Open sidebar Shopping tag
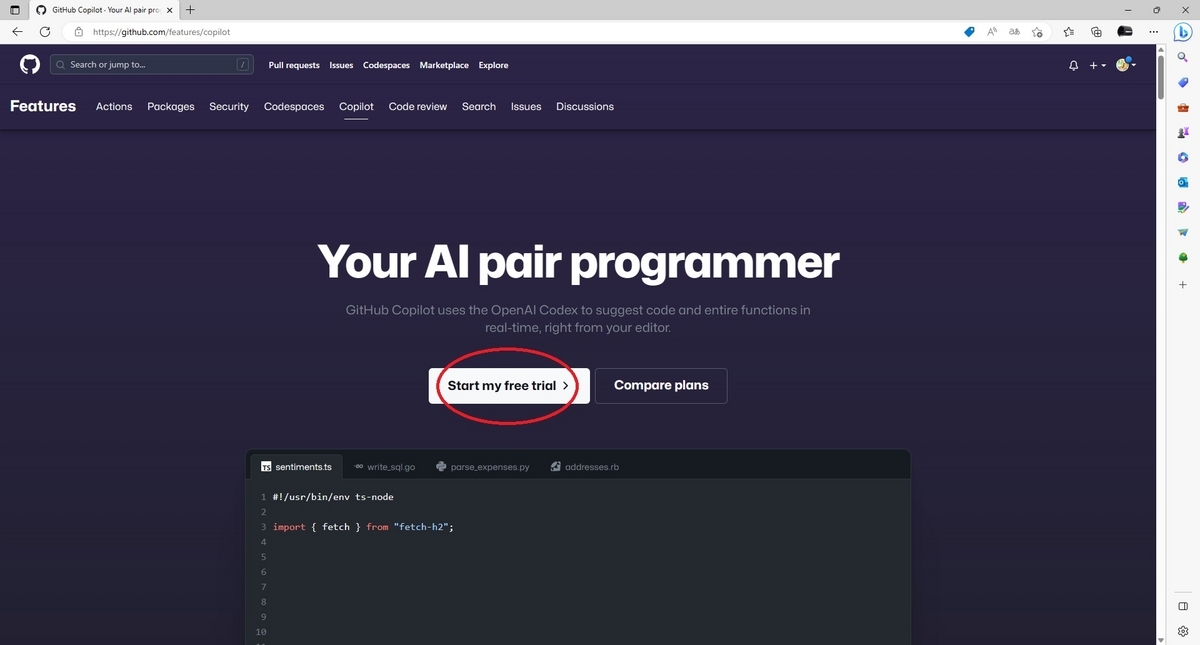This screenshot has height=645, width=1200. [x=1183, y=82]
